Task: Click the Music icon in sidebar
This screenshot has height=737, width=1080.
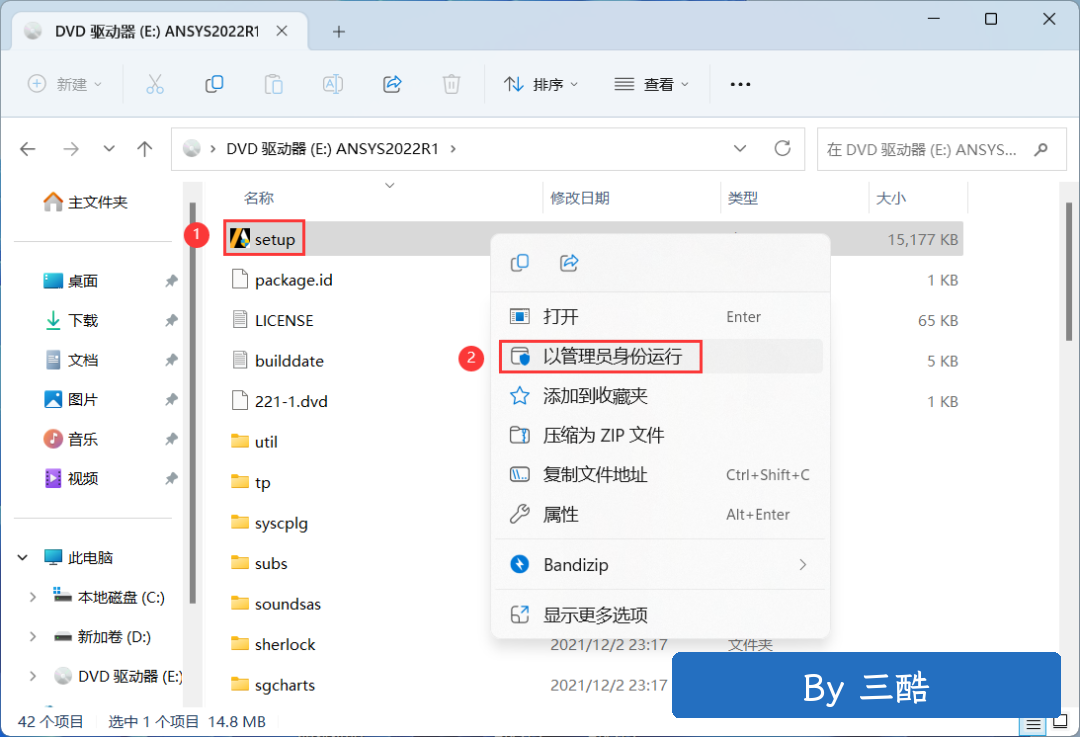Action: 53,439
